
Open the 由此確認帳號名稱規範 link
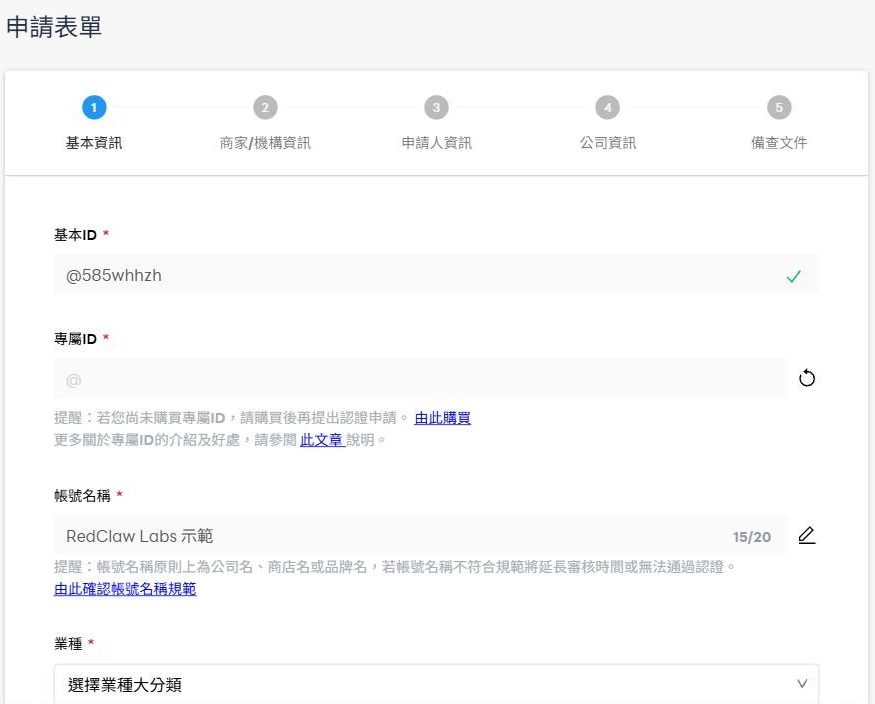(x=125, y=589)
